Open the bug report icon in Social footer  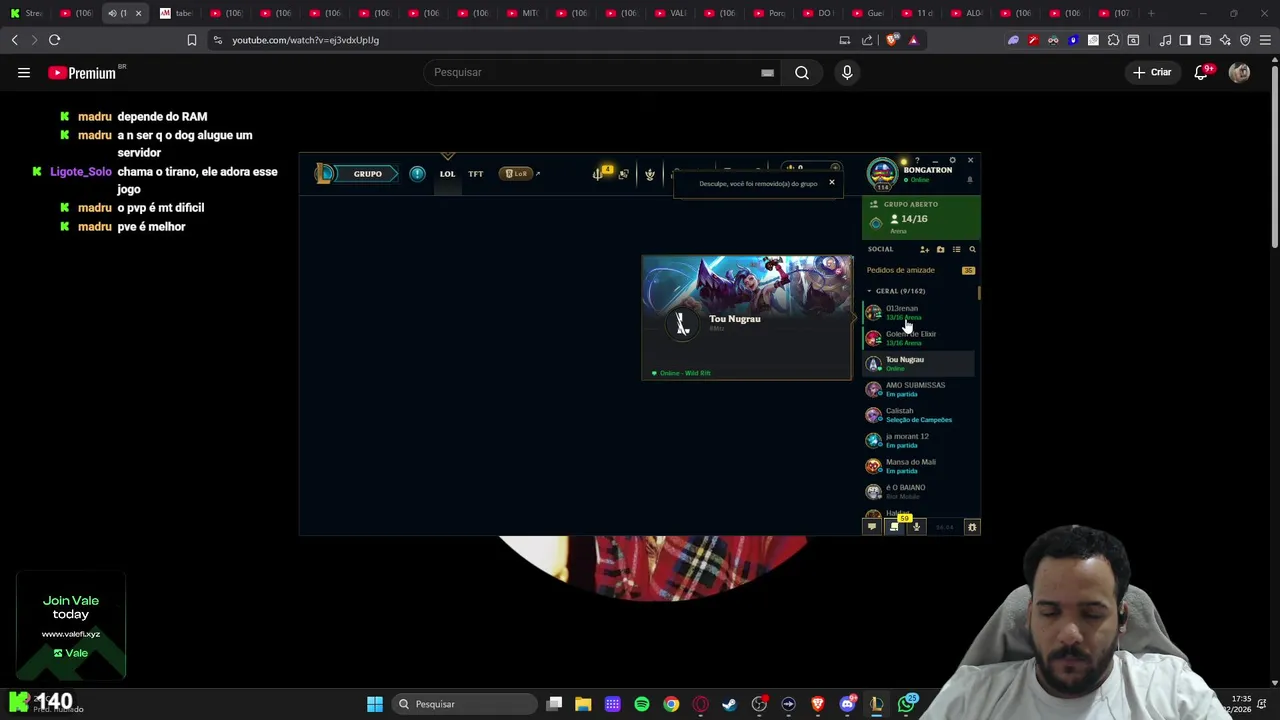(x=972, y=527)
